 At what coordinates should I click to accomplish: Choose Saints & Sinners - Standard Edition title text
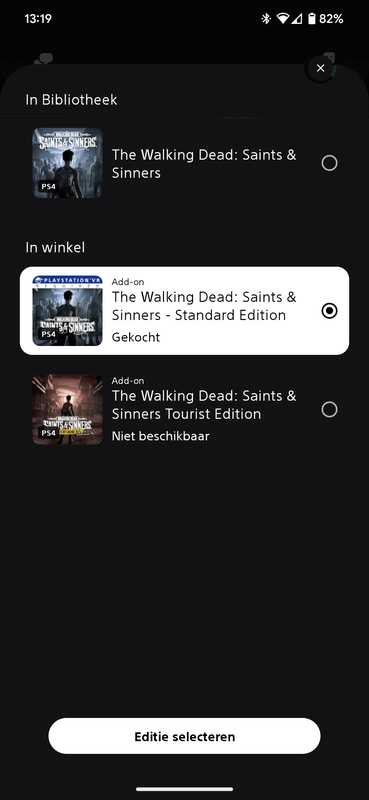204,306
